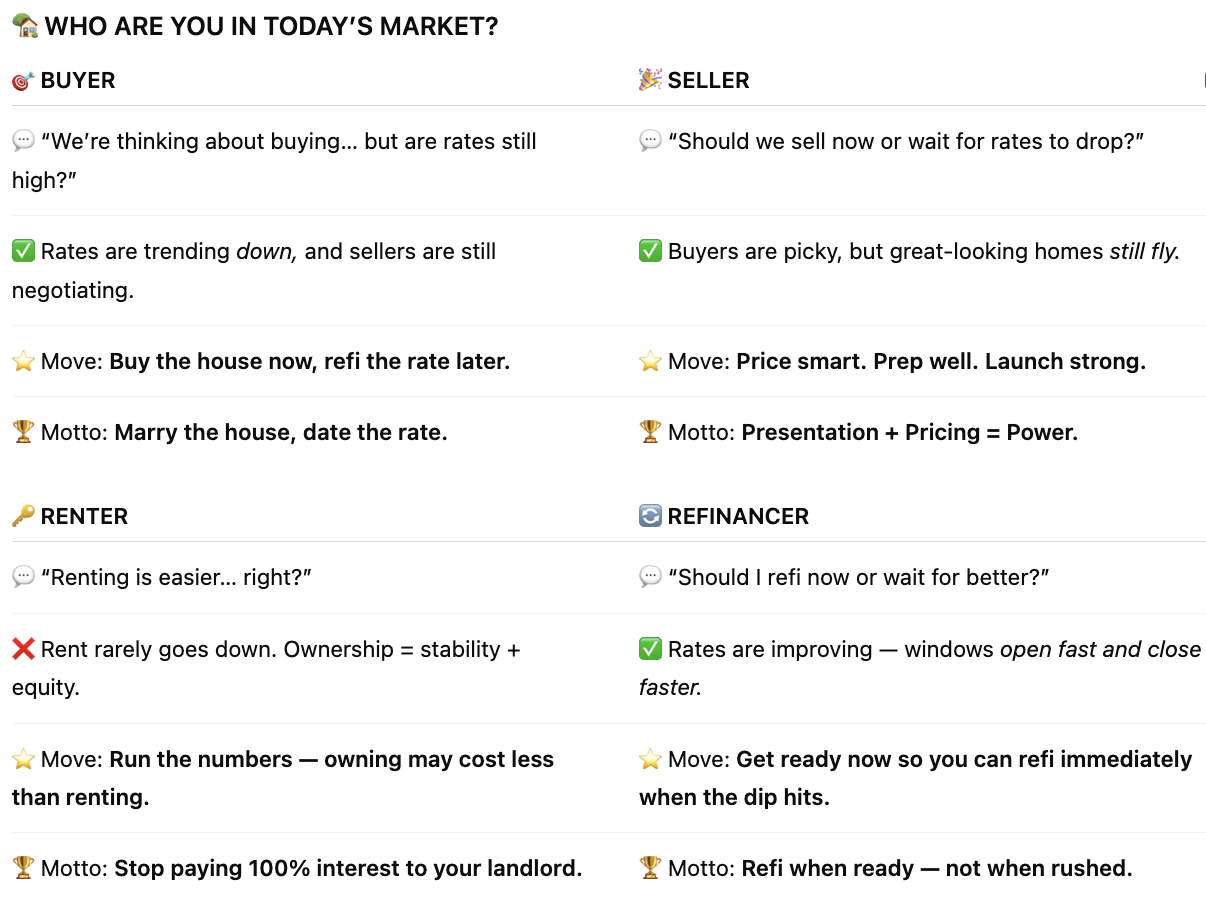This screenshot has height=898, width=1206.
Task: Click the speech bubble beside Renting is easier
Action: (x=23, y=577)
